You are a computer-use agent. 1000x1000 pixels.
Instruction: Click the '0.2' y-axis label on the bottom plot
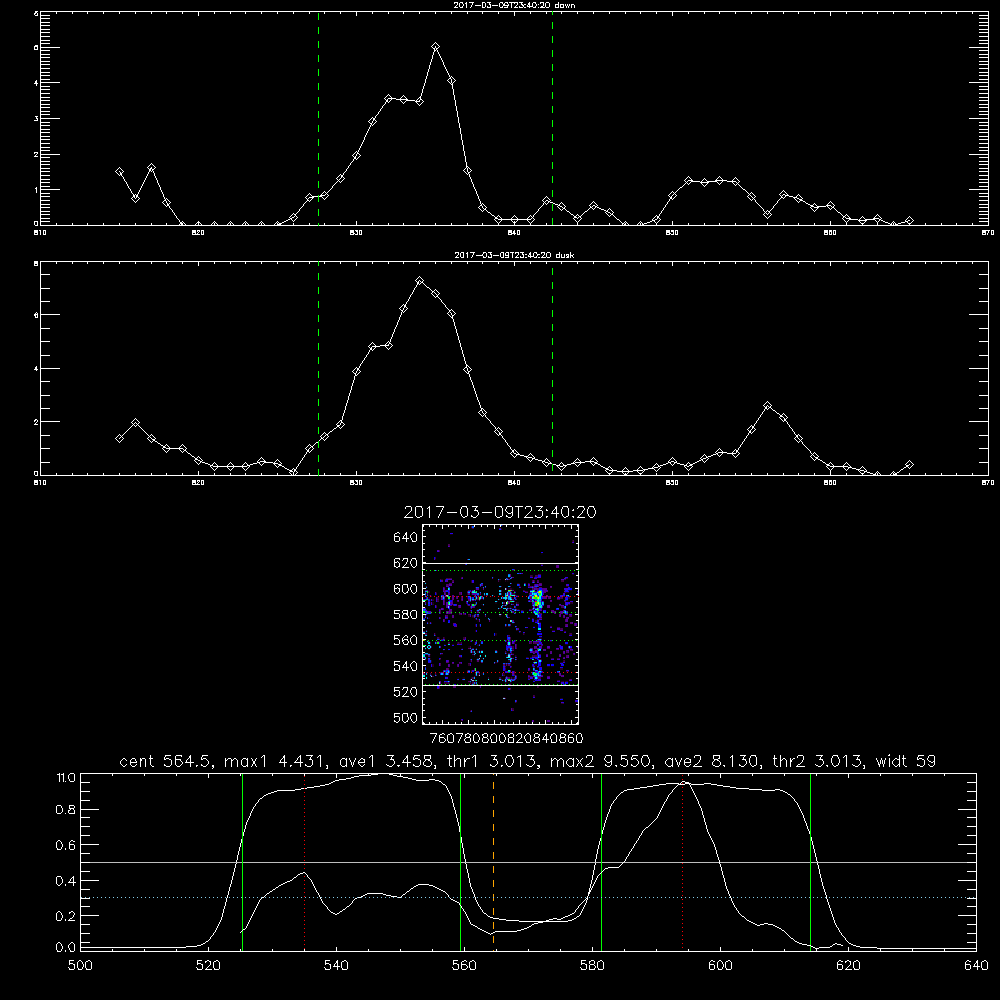66,916
